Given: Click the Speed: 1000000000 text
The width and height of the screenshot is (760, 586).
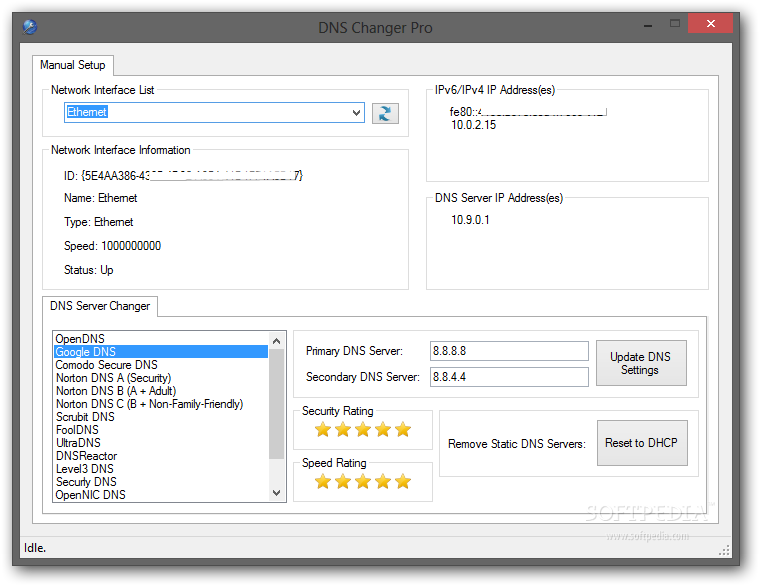Looking at the screenshot, I should click(112, 246).
